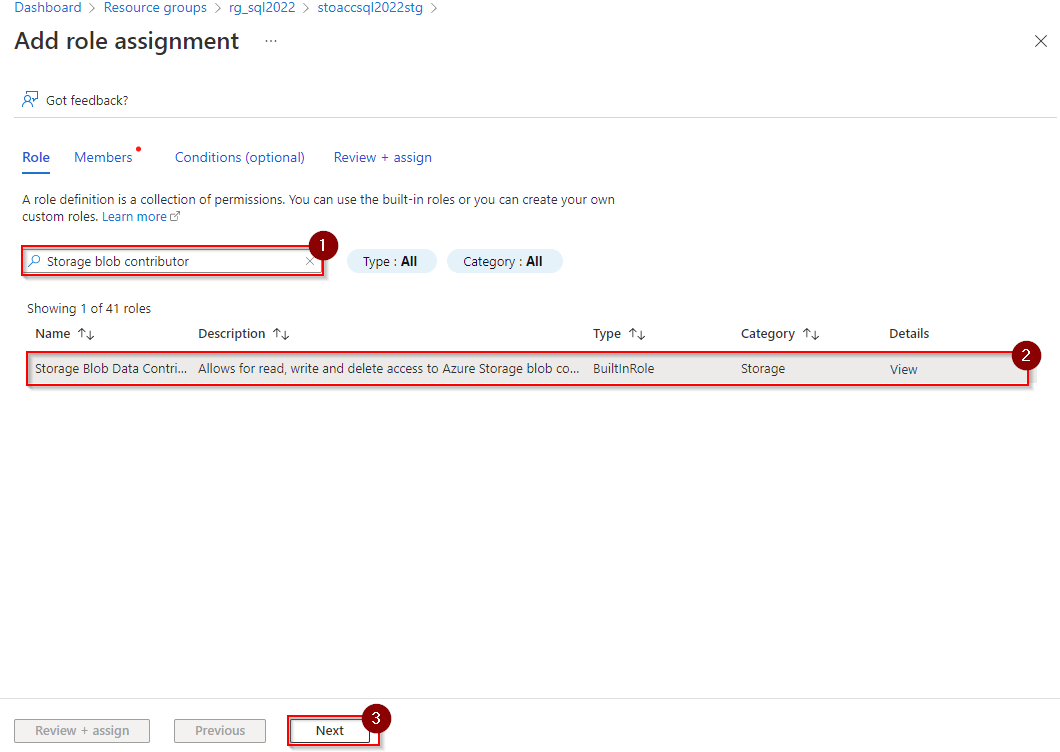The width and height of the screenshot is (1060, 752).
Task: Open the Conditions (optional) tab
Action: coord(239,157)
